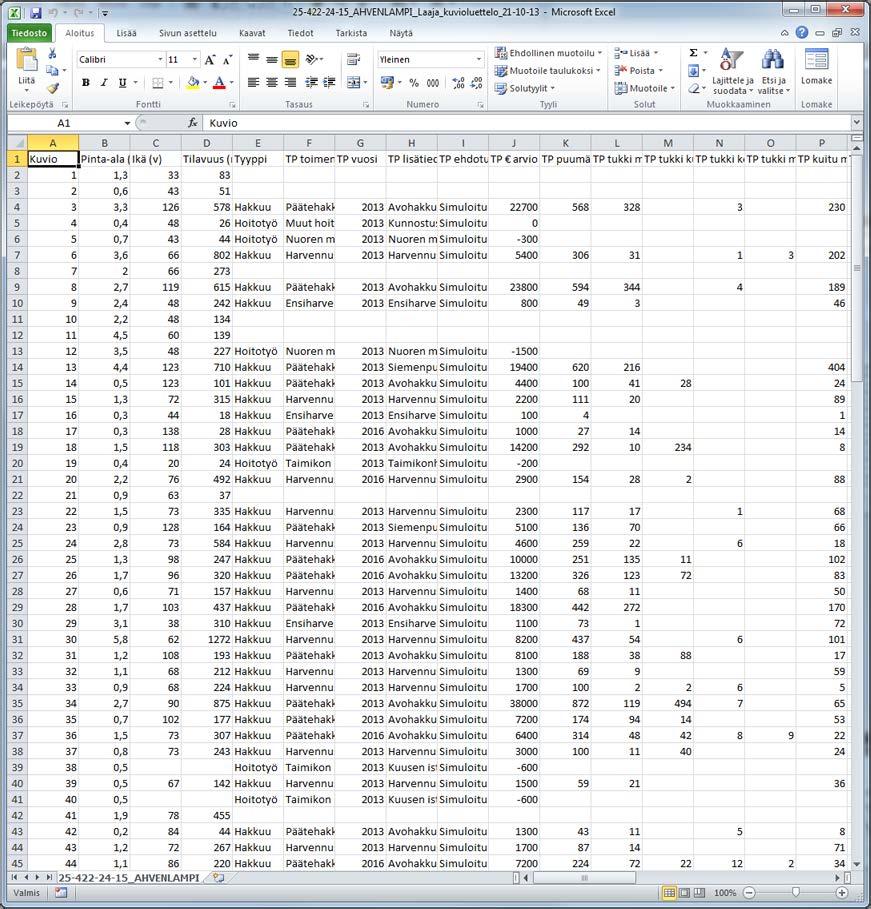
Task: Click the wrap text icon
Action: click(353, 59)
